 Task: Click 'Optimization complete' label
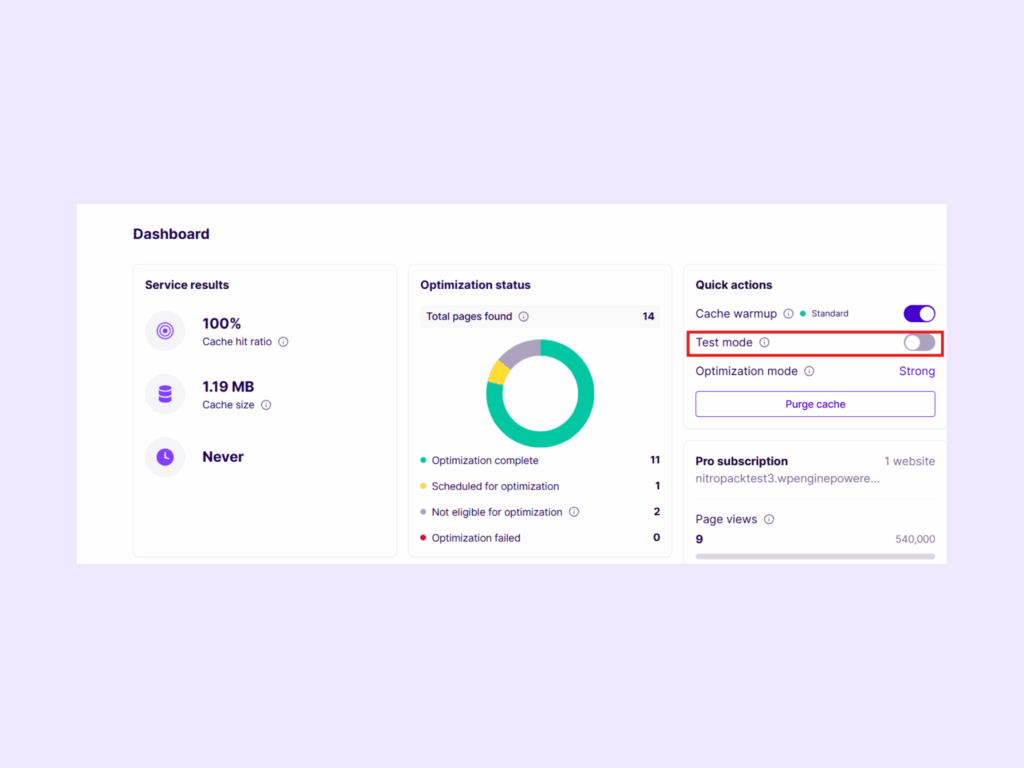(485, 460)
